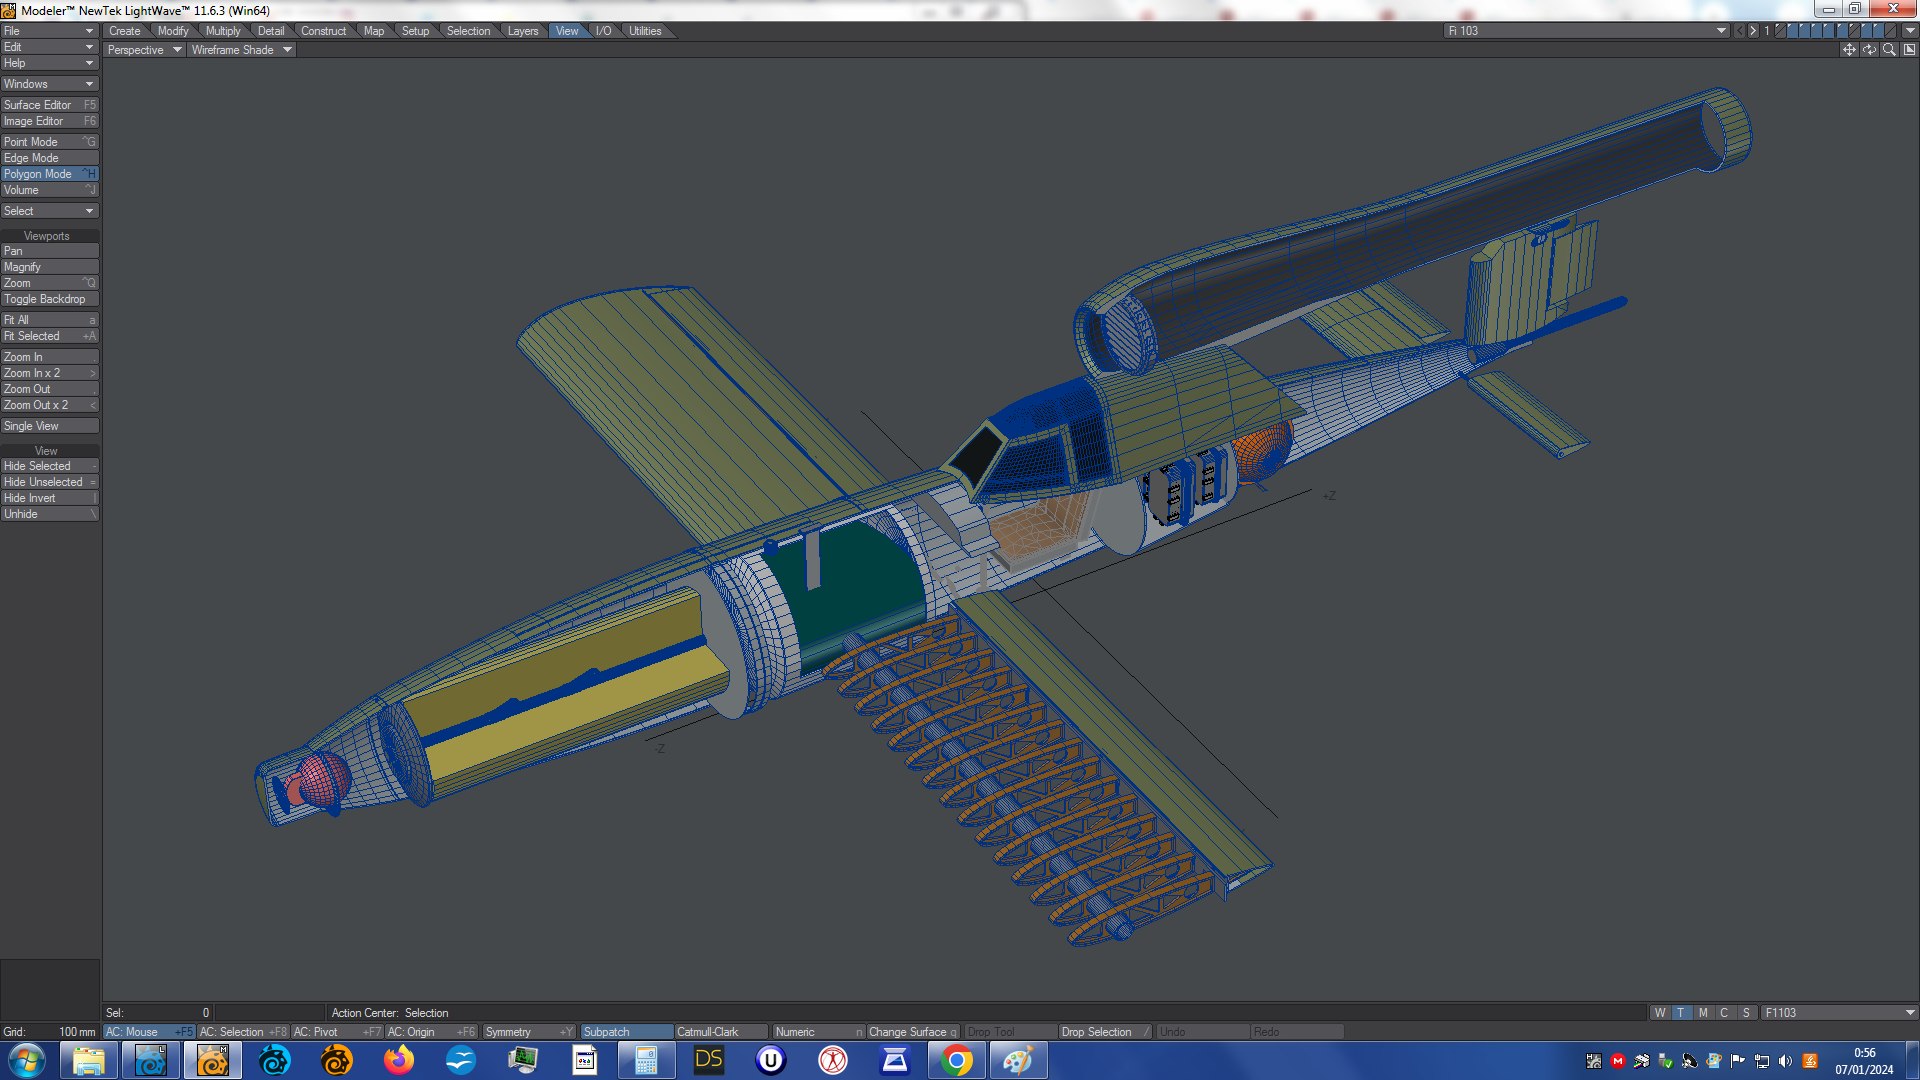Open the Perspective view type dropdown
1920x1080 pixels.
144,50
